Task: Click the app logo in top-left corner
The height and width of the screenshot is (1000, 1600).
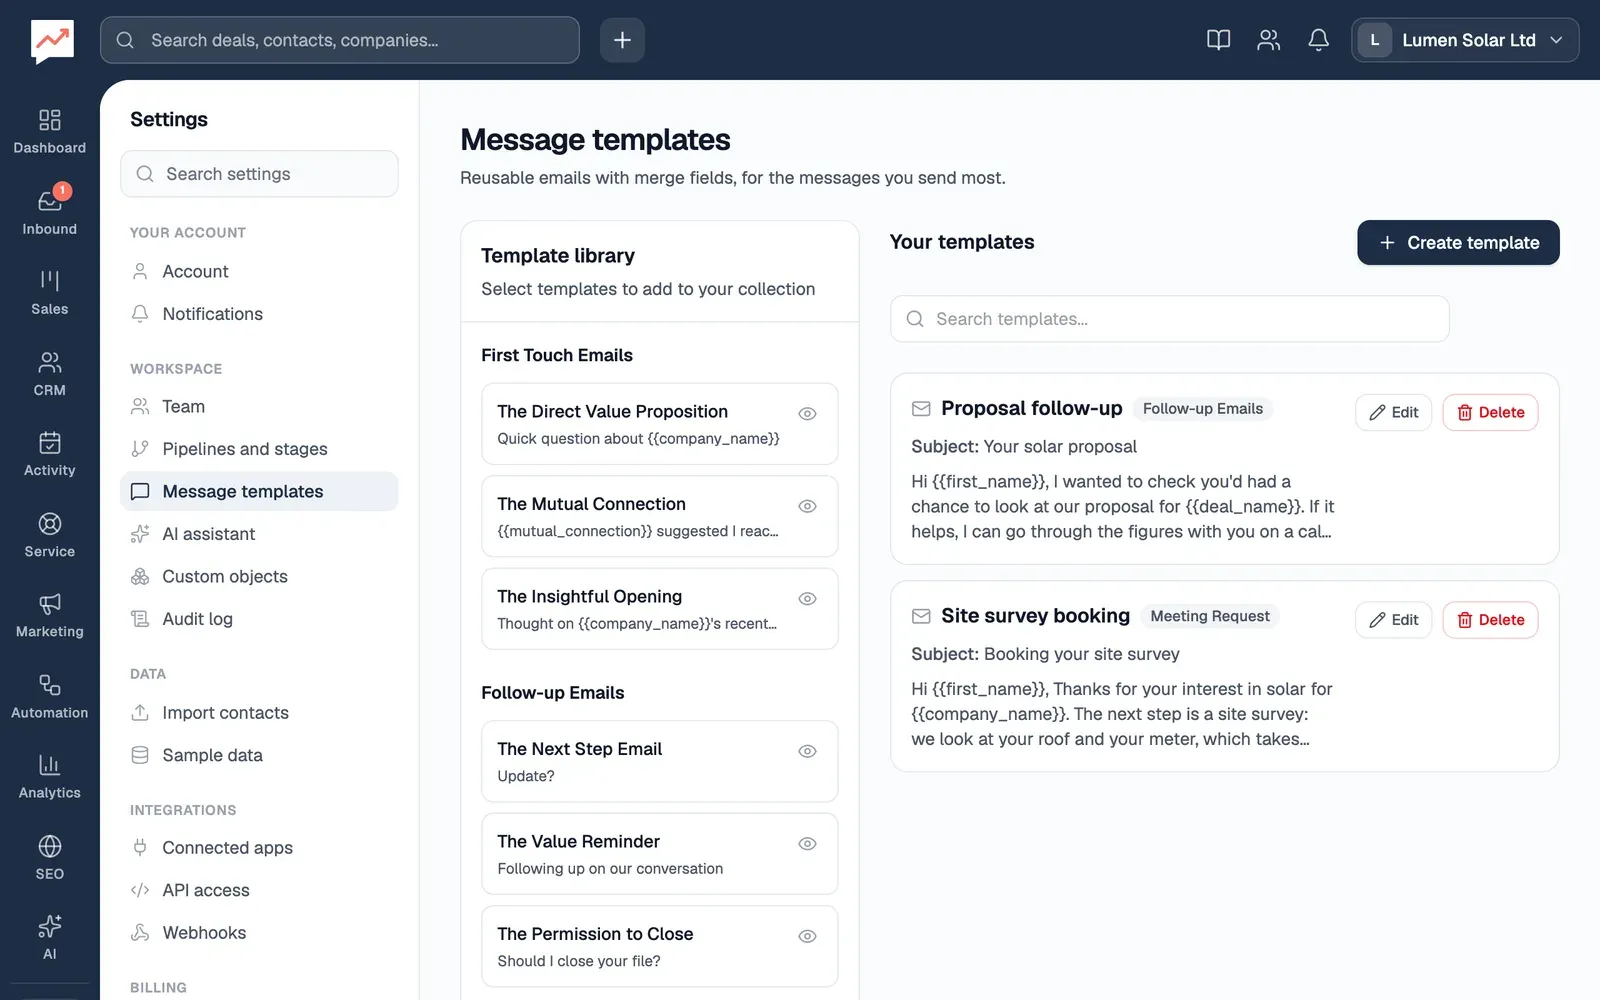Action: click(x=52, y=41)
